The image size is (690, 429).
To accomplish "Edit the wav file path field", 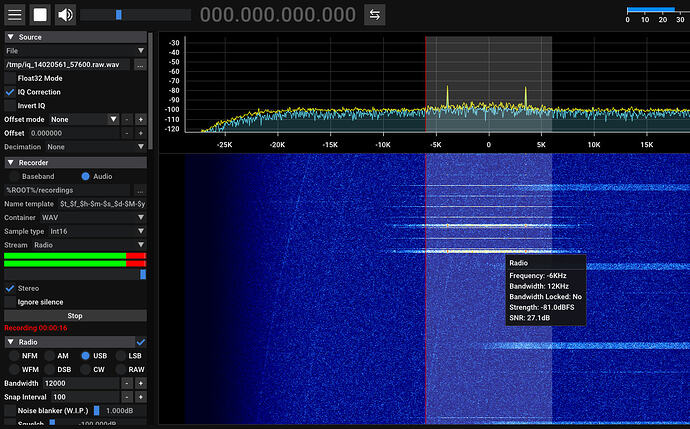I will (67, 64).
